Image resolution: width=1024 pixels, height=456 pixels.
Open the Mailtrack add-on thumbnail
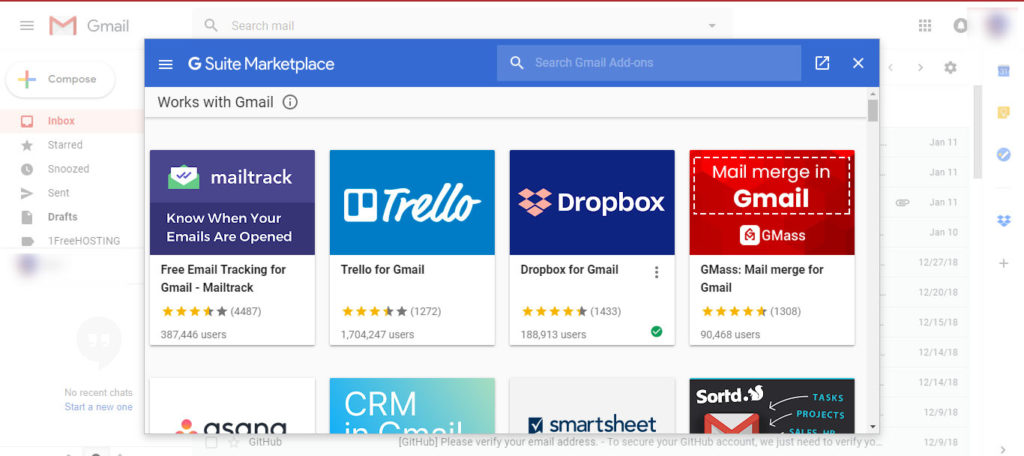232,203
